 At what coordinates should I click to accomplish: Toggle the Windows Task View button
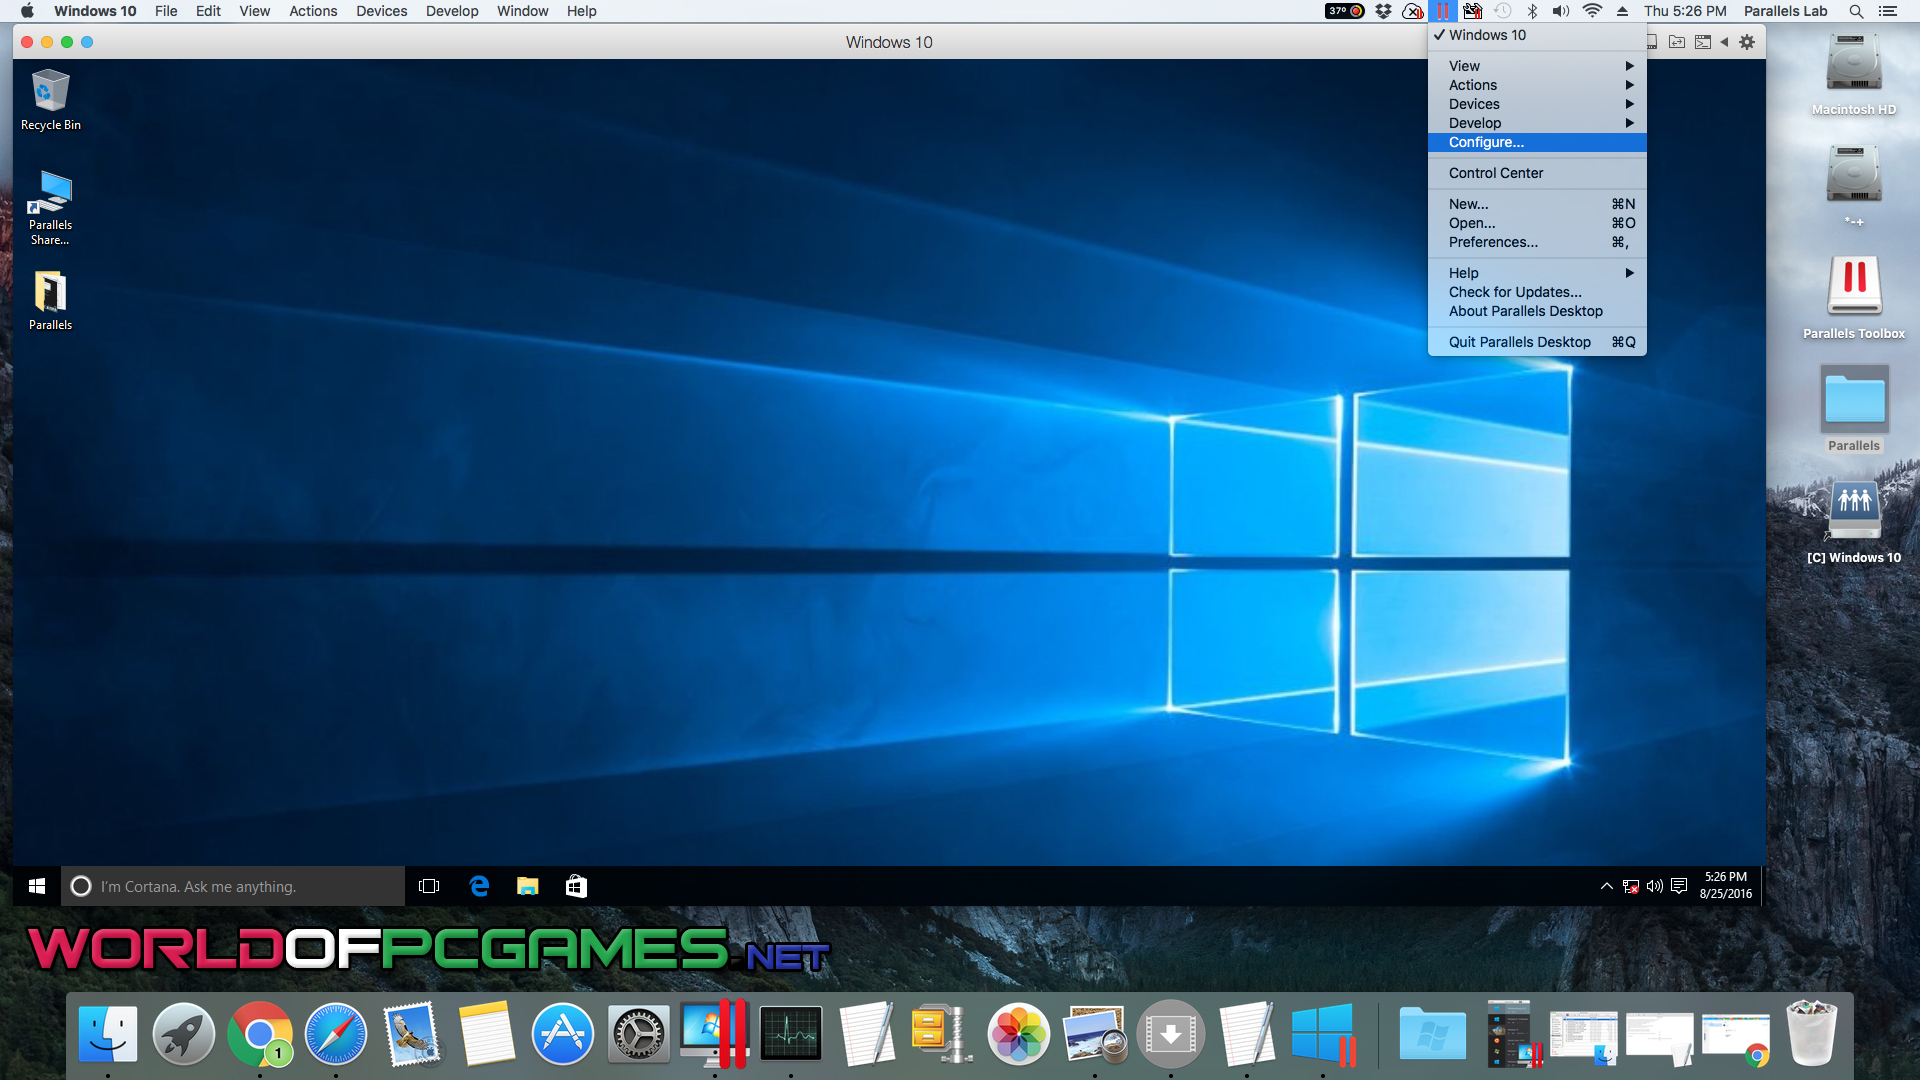[x=429, y=886]
